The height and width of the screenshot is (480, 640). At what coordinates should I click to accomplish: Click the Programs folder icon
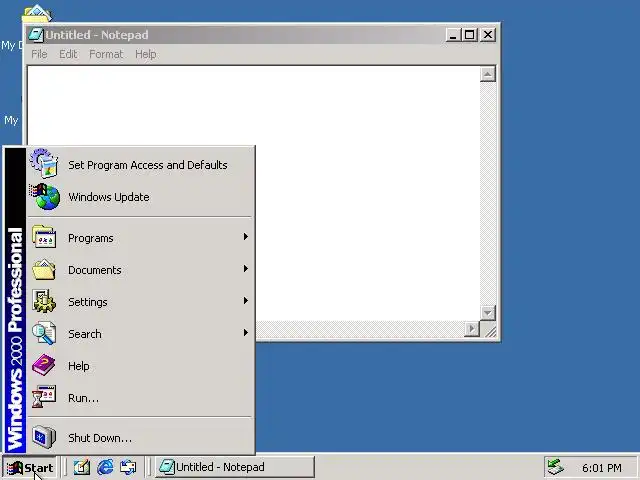(44, 237)
